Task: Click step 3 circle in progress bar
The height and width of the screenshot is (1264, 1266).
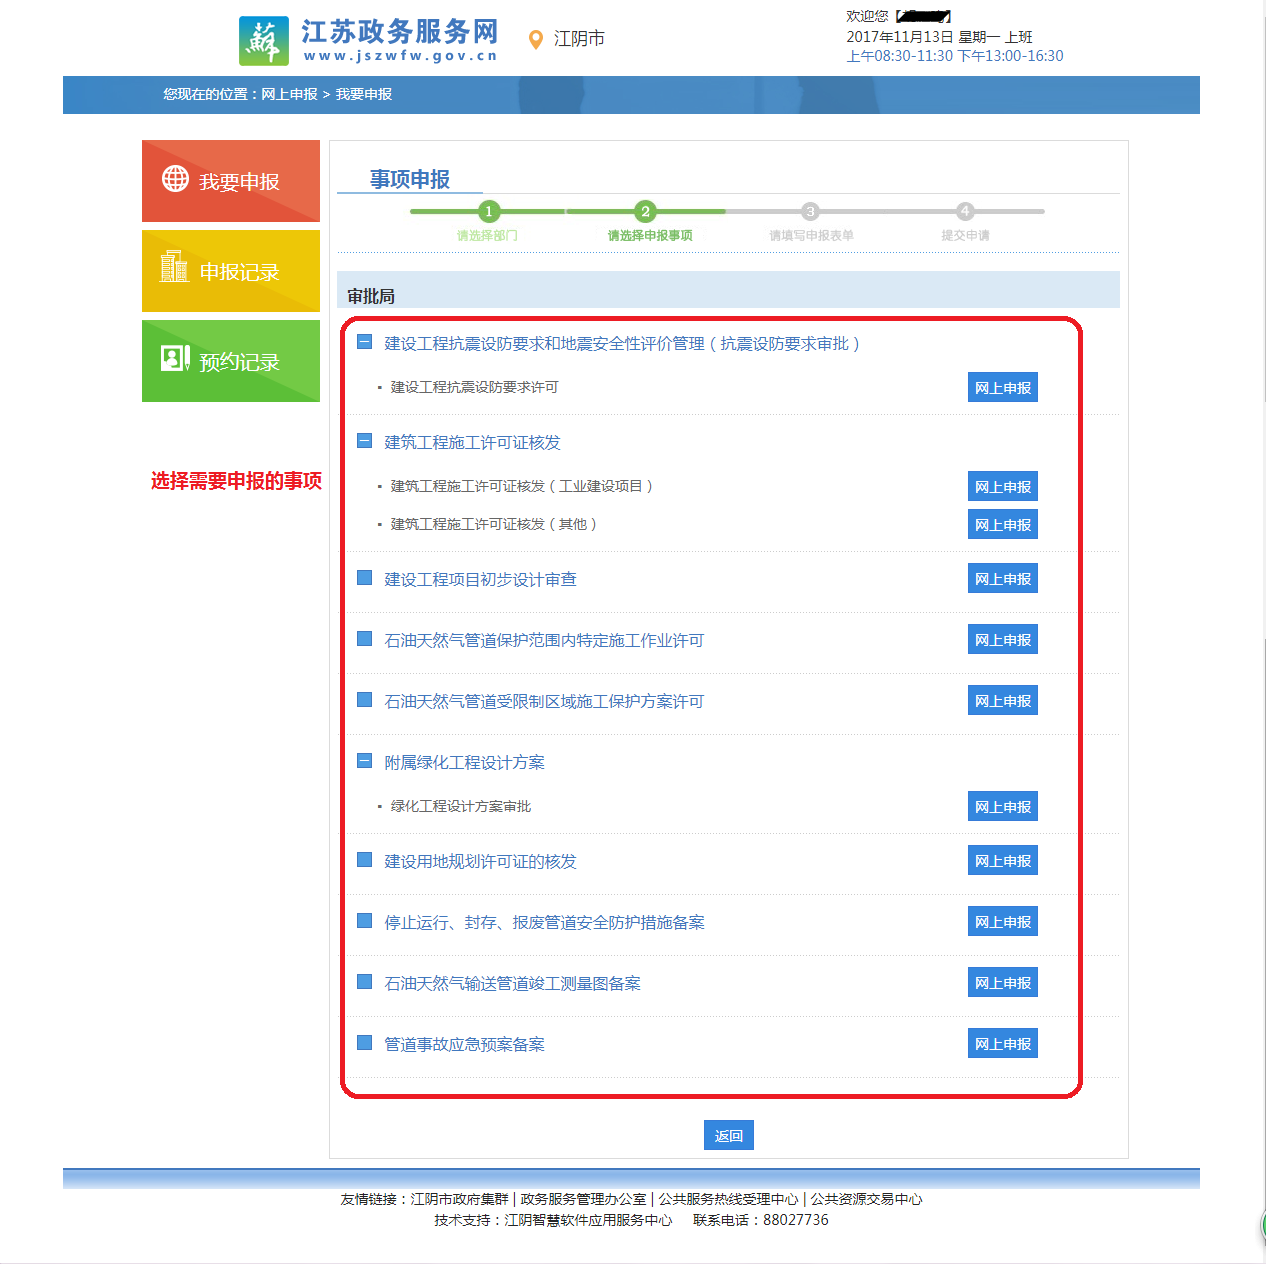Action: [x=810, y=211]
